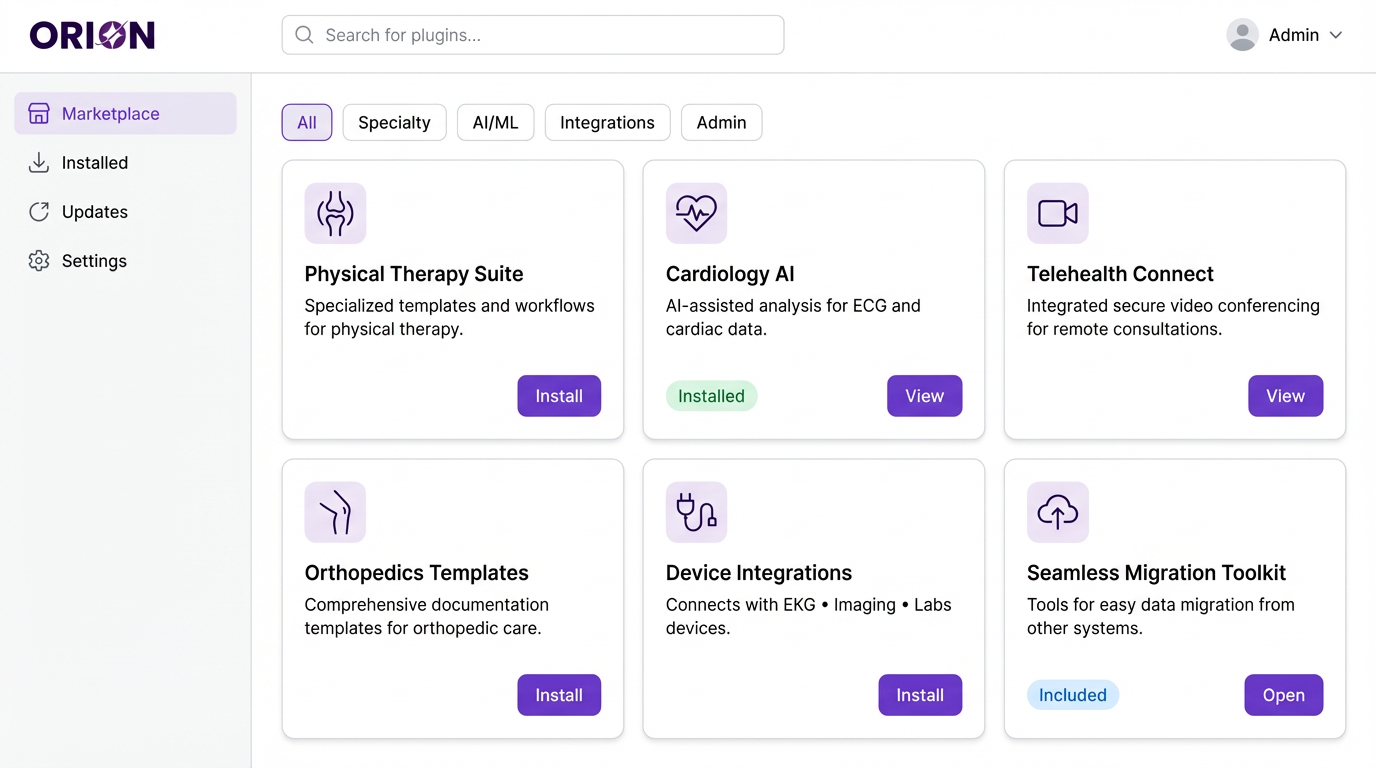Image resolution: width=1376 pixels, height=768 pixels.
Task: Click the Marketplace icon in the sidebar
Action: tap(38, 113)
